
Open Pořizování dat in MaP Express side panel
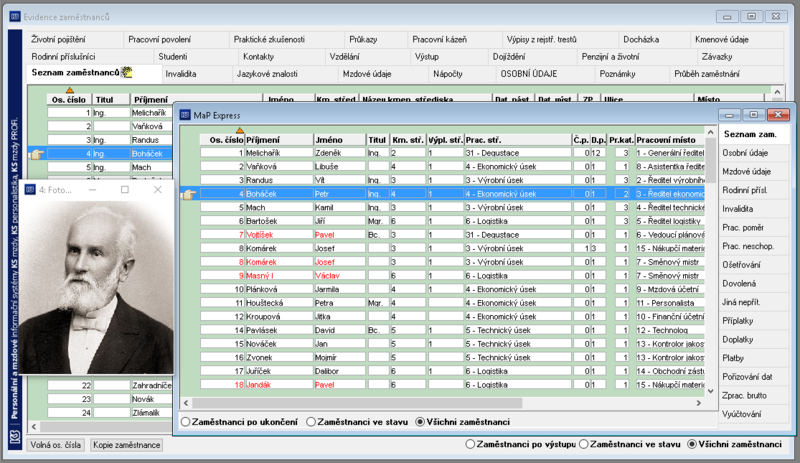(754, 377)
